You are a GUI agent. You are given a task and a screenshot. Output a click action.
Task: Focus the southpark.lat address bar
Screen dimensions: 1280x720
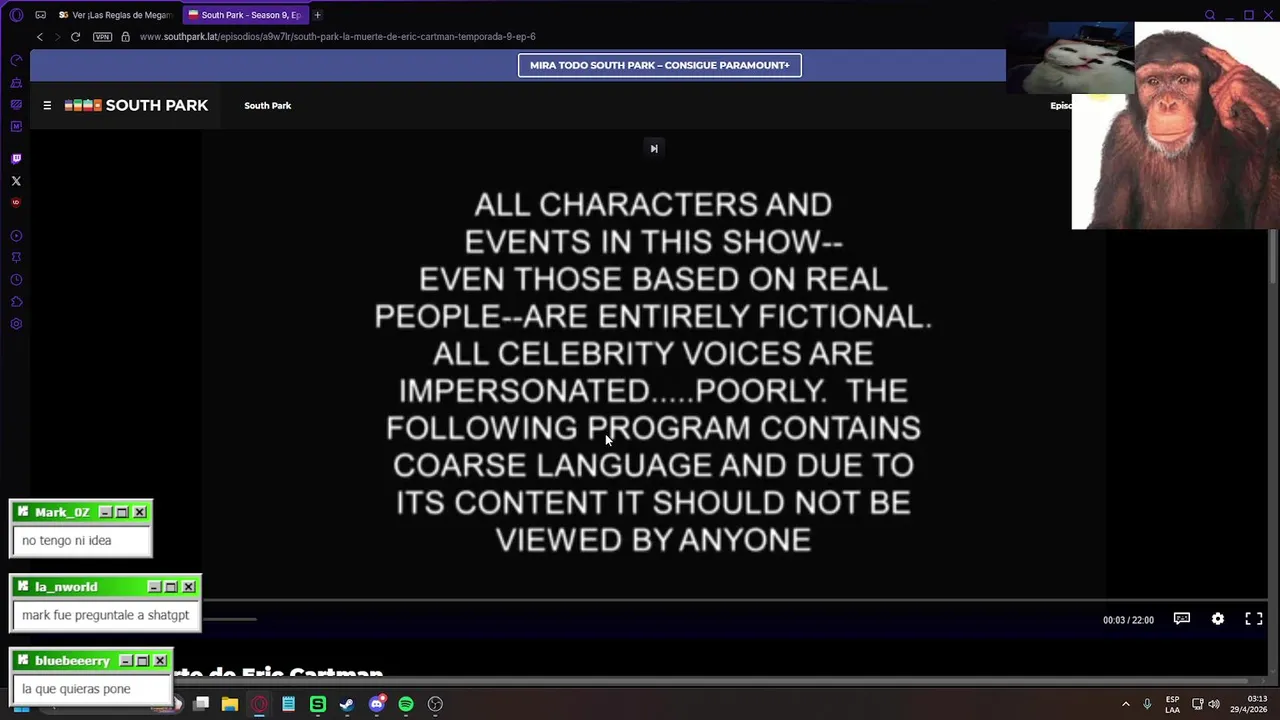coord(337,37)
